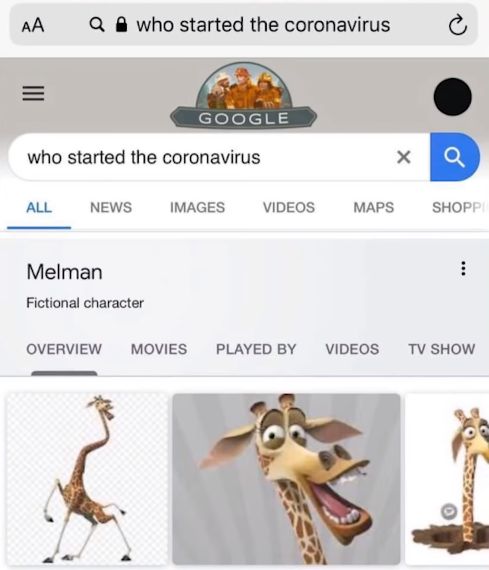Open the dancing Melman full-body image
489x570 pixels.
87,479
